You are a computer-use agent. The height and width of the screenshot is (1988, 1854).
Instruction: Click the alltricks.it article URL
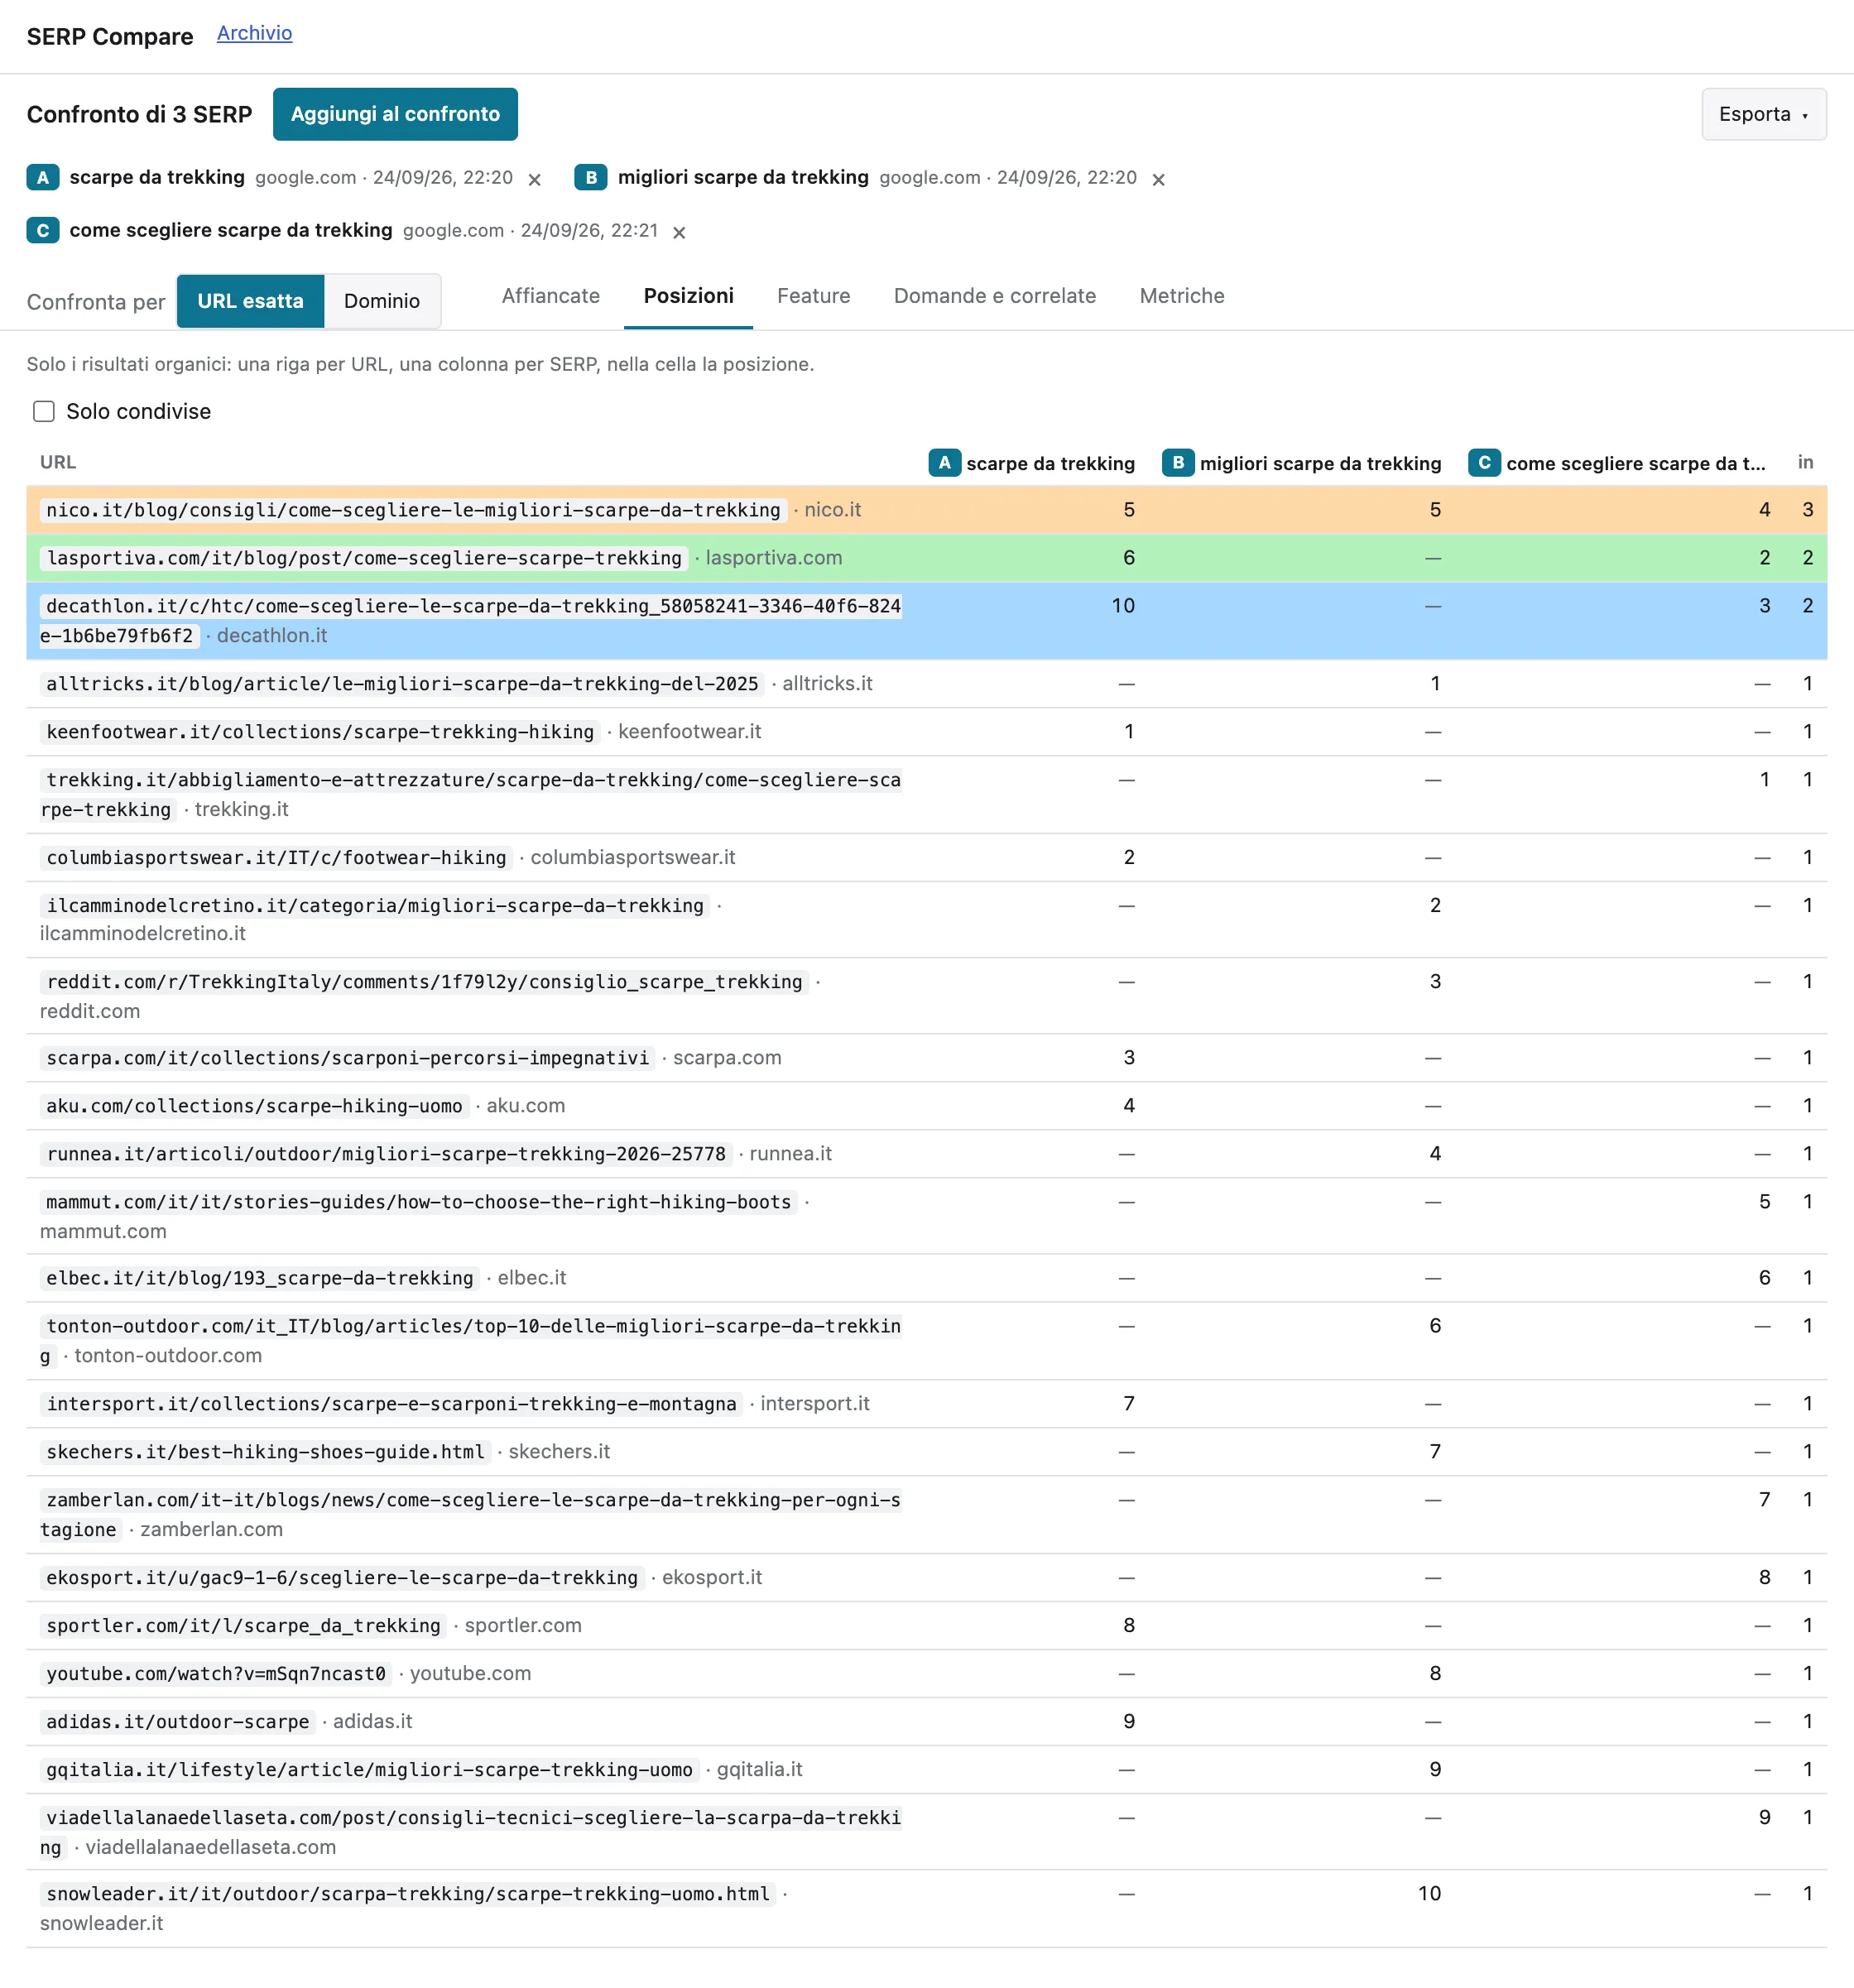tap(402, 684)
